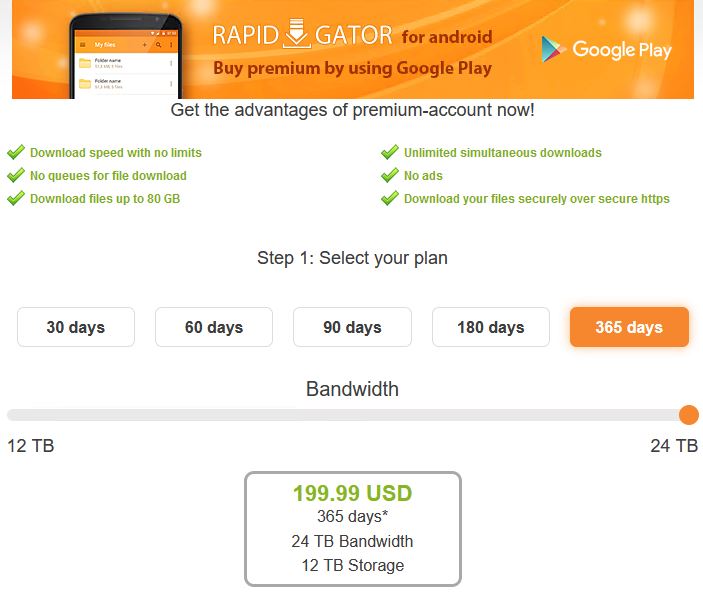Open the Buy premium by Google Play banner
The width and height of the screenshot is (703, 598).
352,68
